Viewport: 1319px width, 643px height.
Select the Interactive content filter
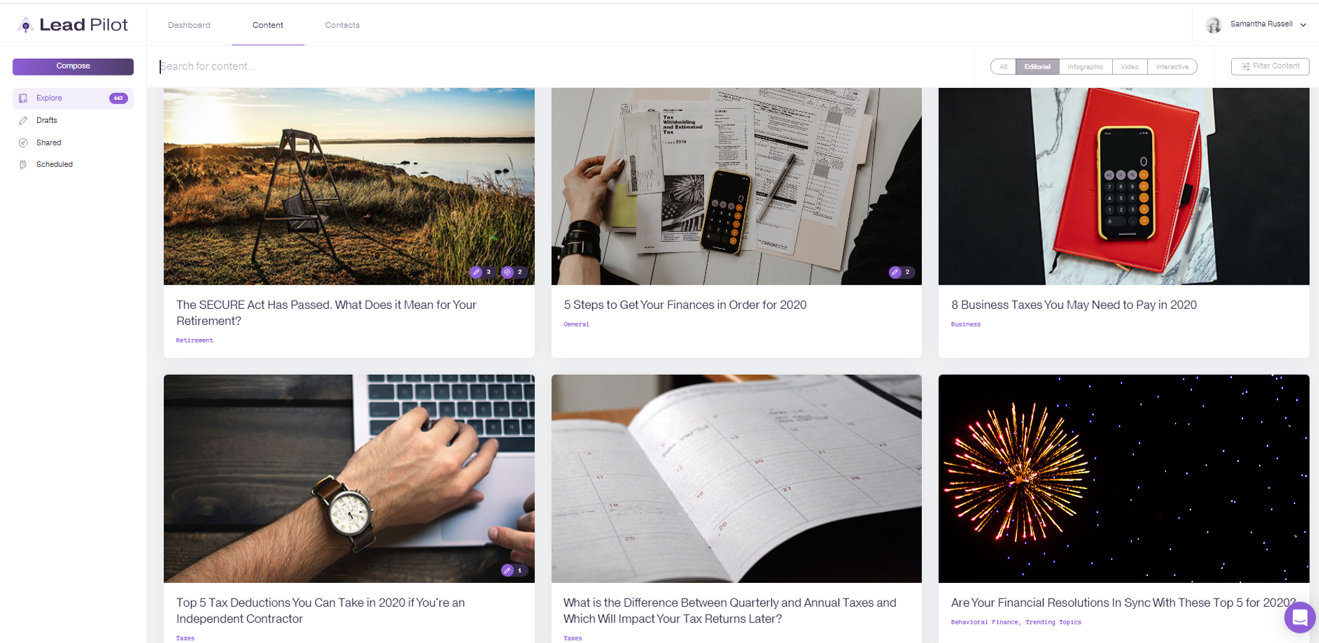pos(1172,67)
